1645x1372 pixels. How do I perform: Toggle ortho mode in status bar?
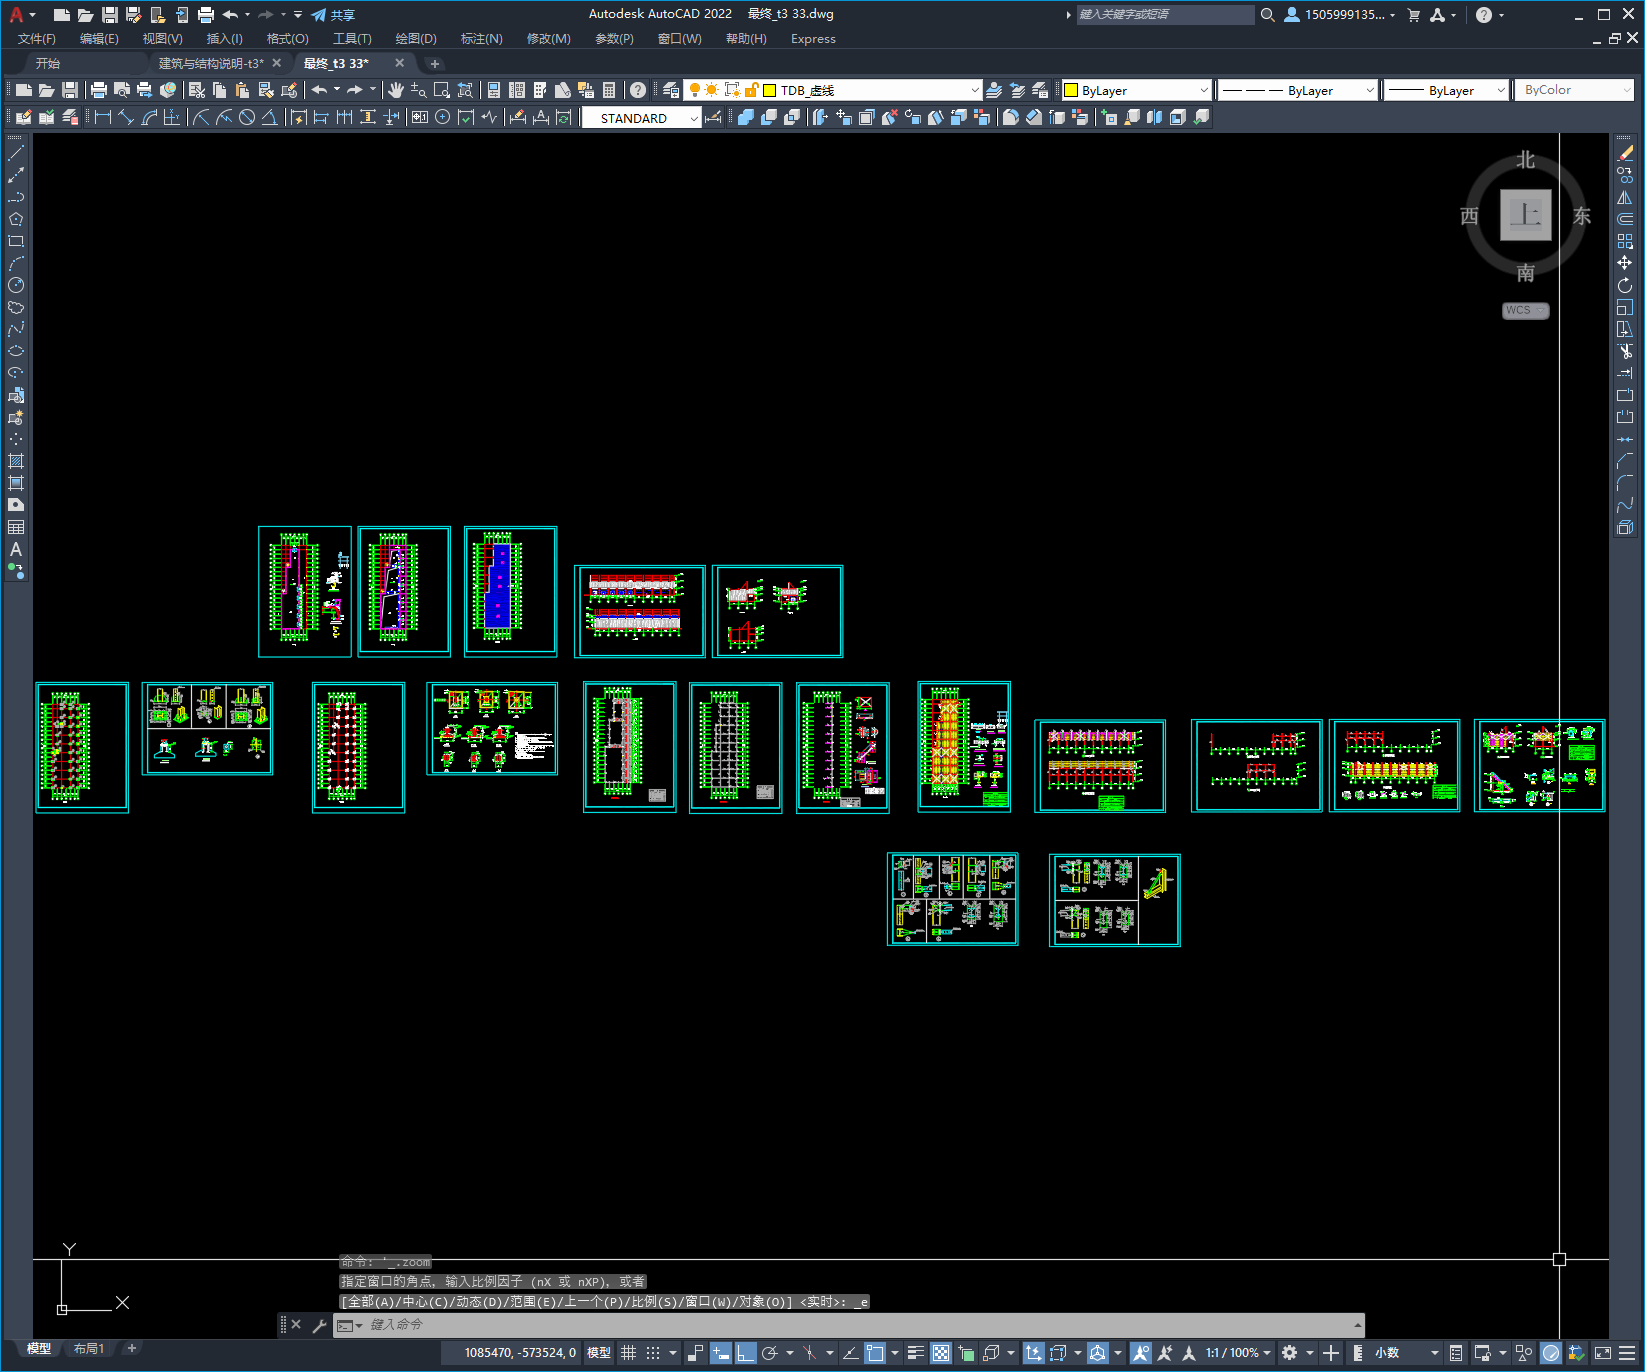(746, 1353)
